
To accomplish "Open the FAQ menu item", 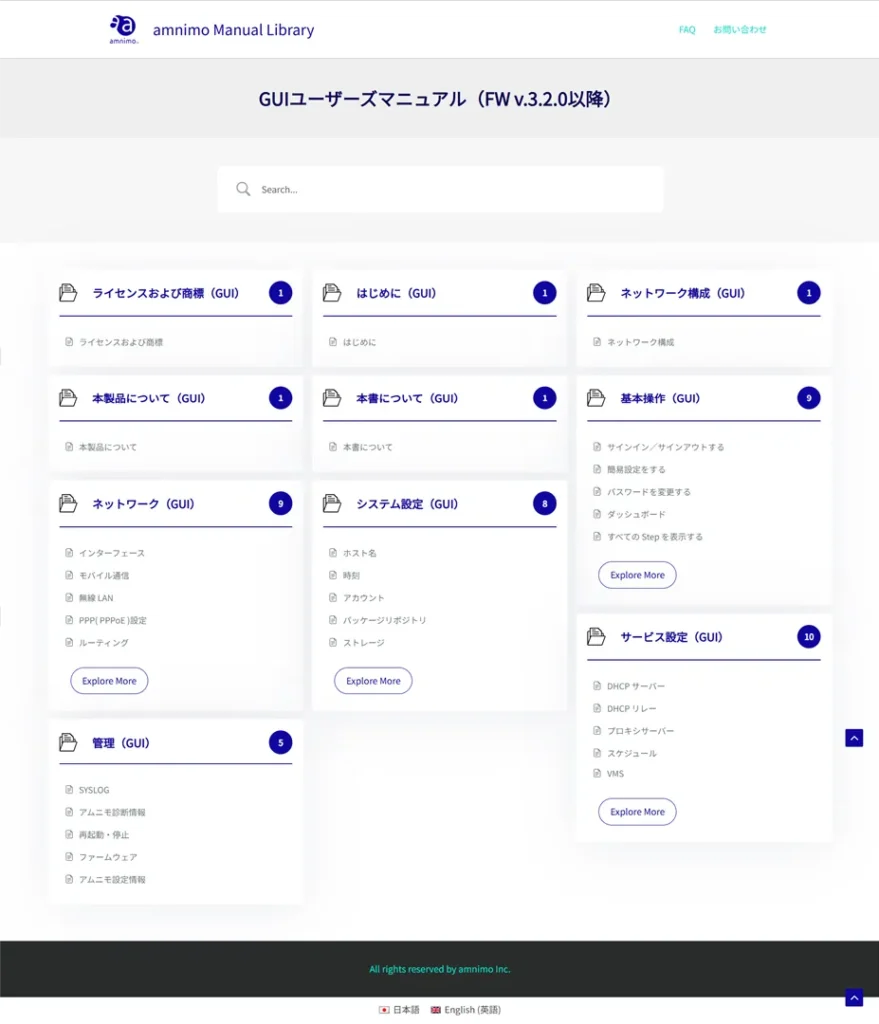I will click(687, 30).
